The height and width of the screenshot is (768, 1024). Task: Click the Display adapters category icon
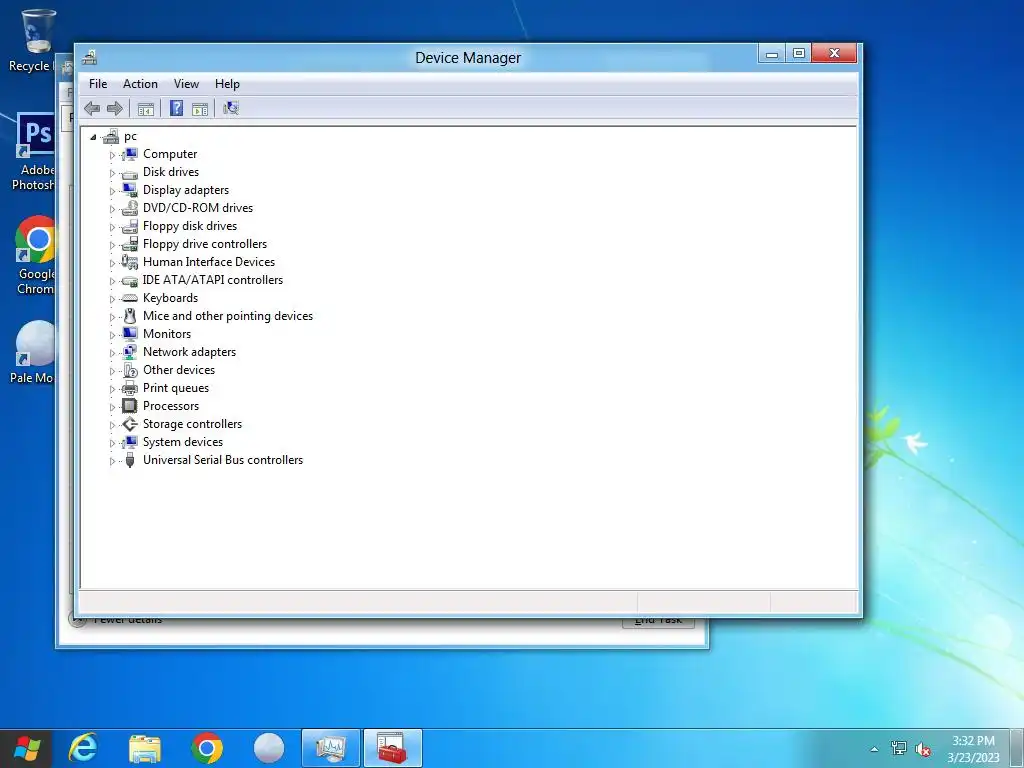tap(130, 190)
